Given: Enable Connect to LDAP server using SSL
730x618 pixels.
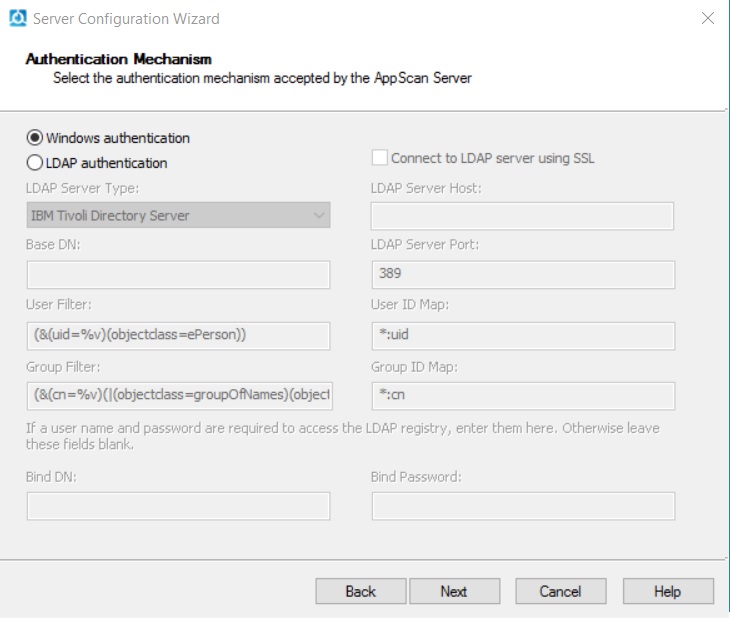Looking at the screenshot, I should pos(379,158).
